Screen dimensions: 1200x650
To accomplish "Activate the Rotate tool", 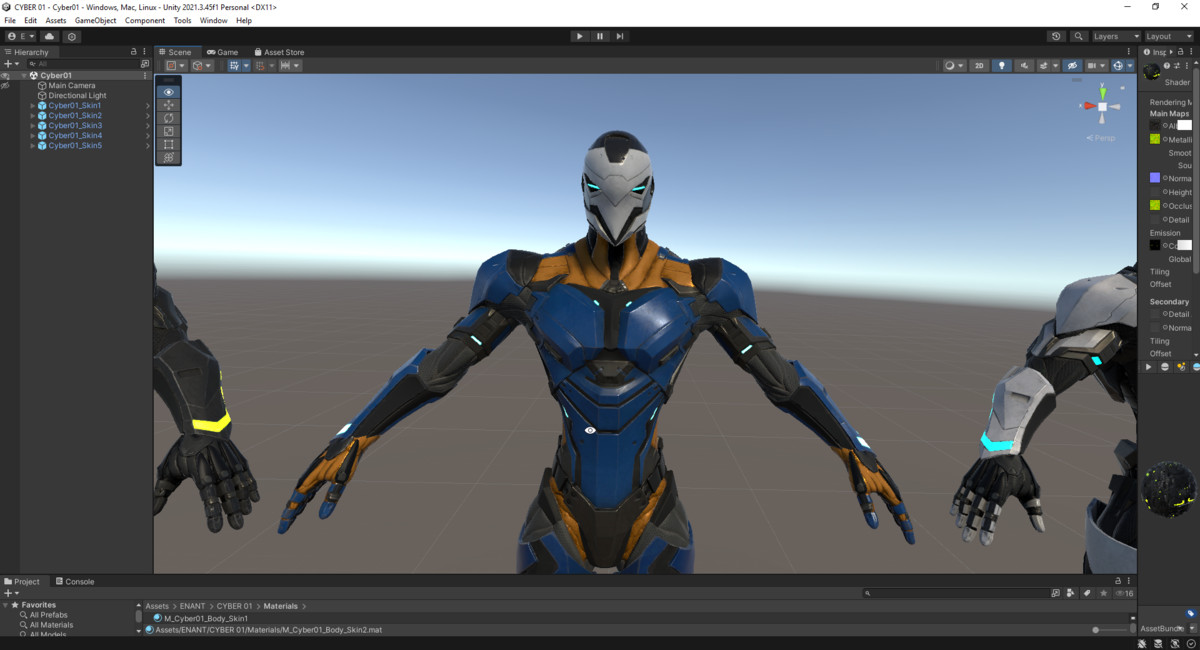I will [168, 117].
